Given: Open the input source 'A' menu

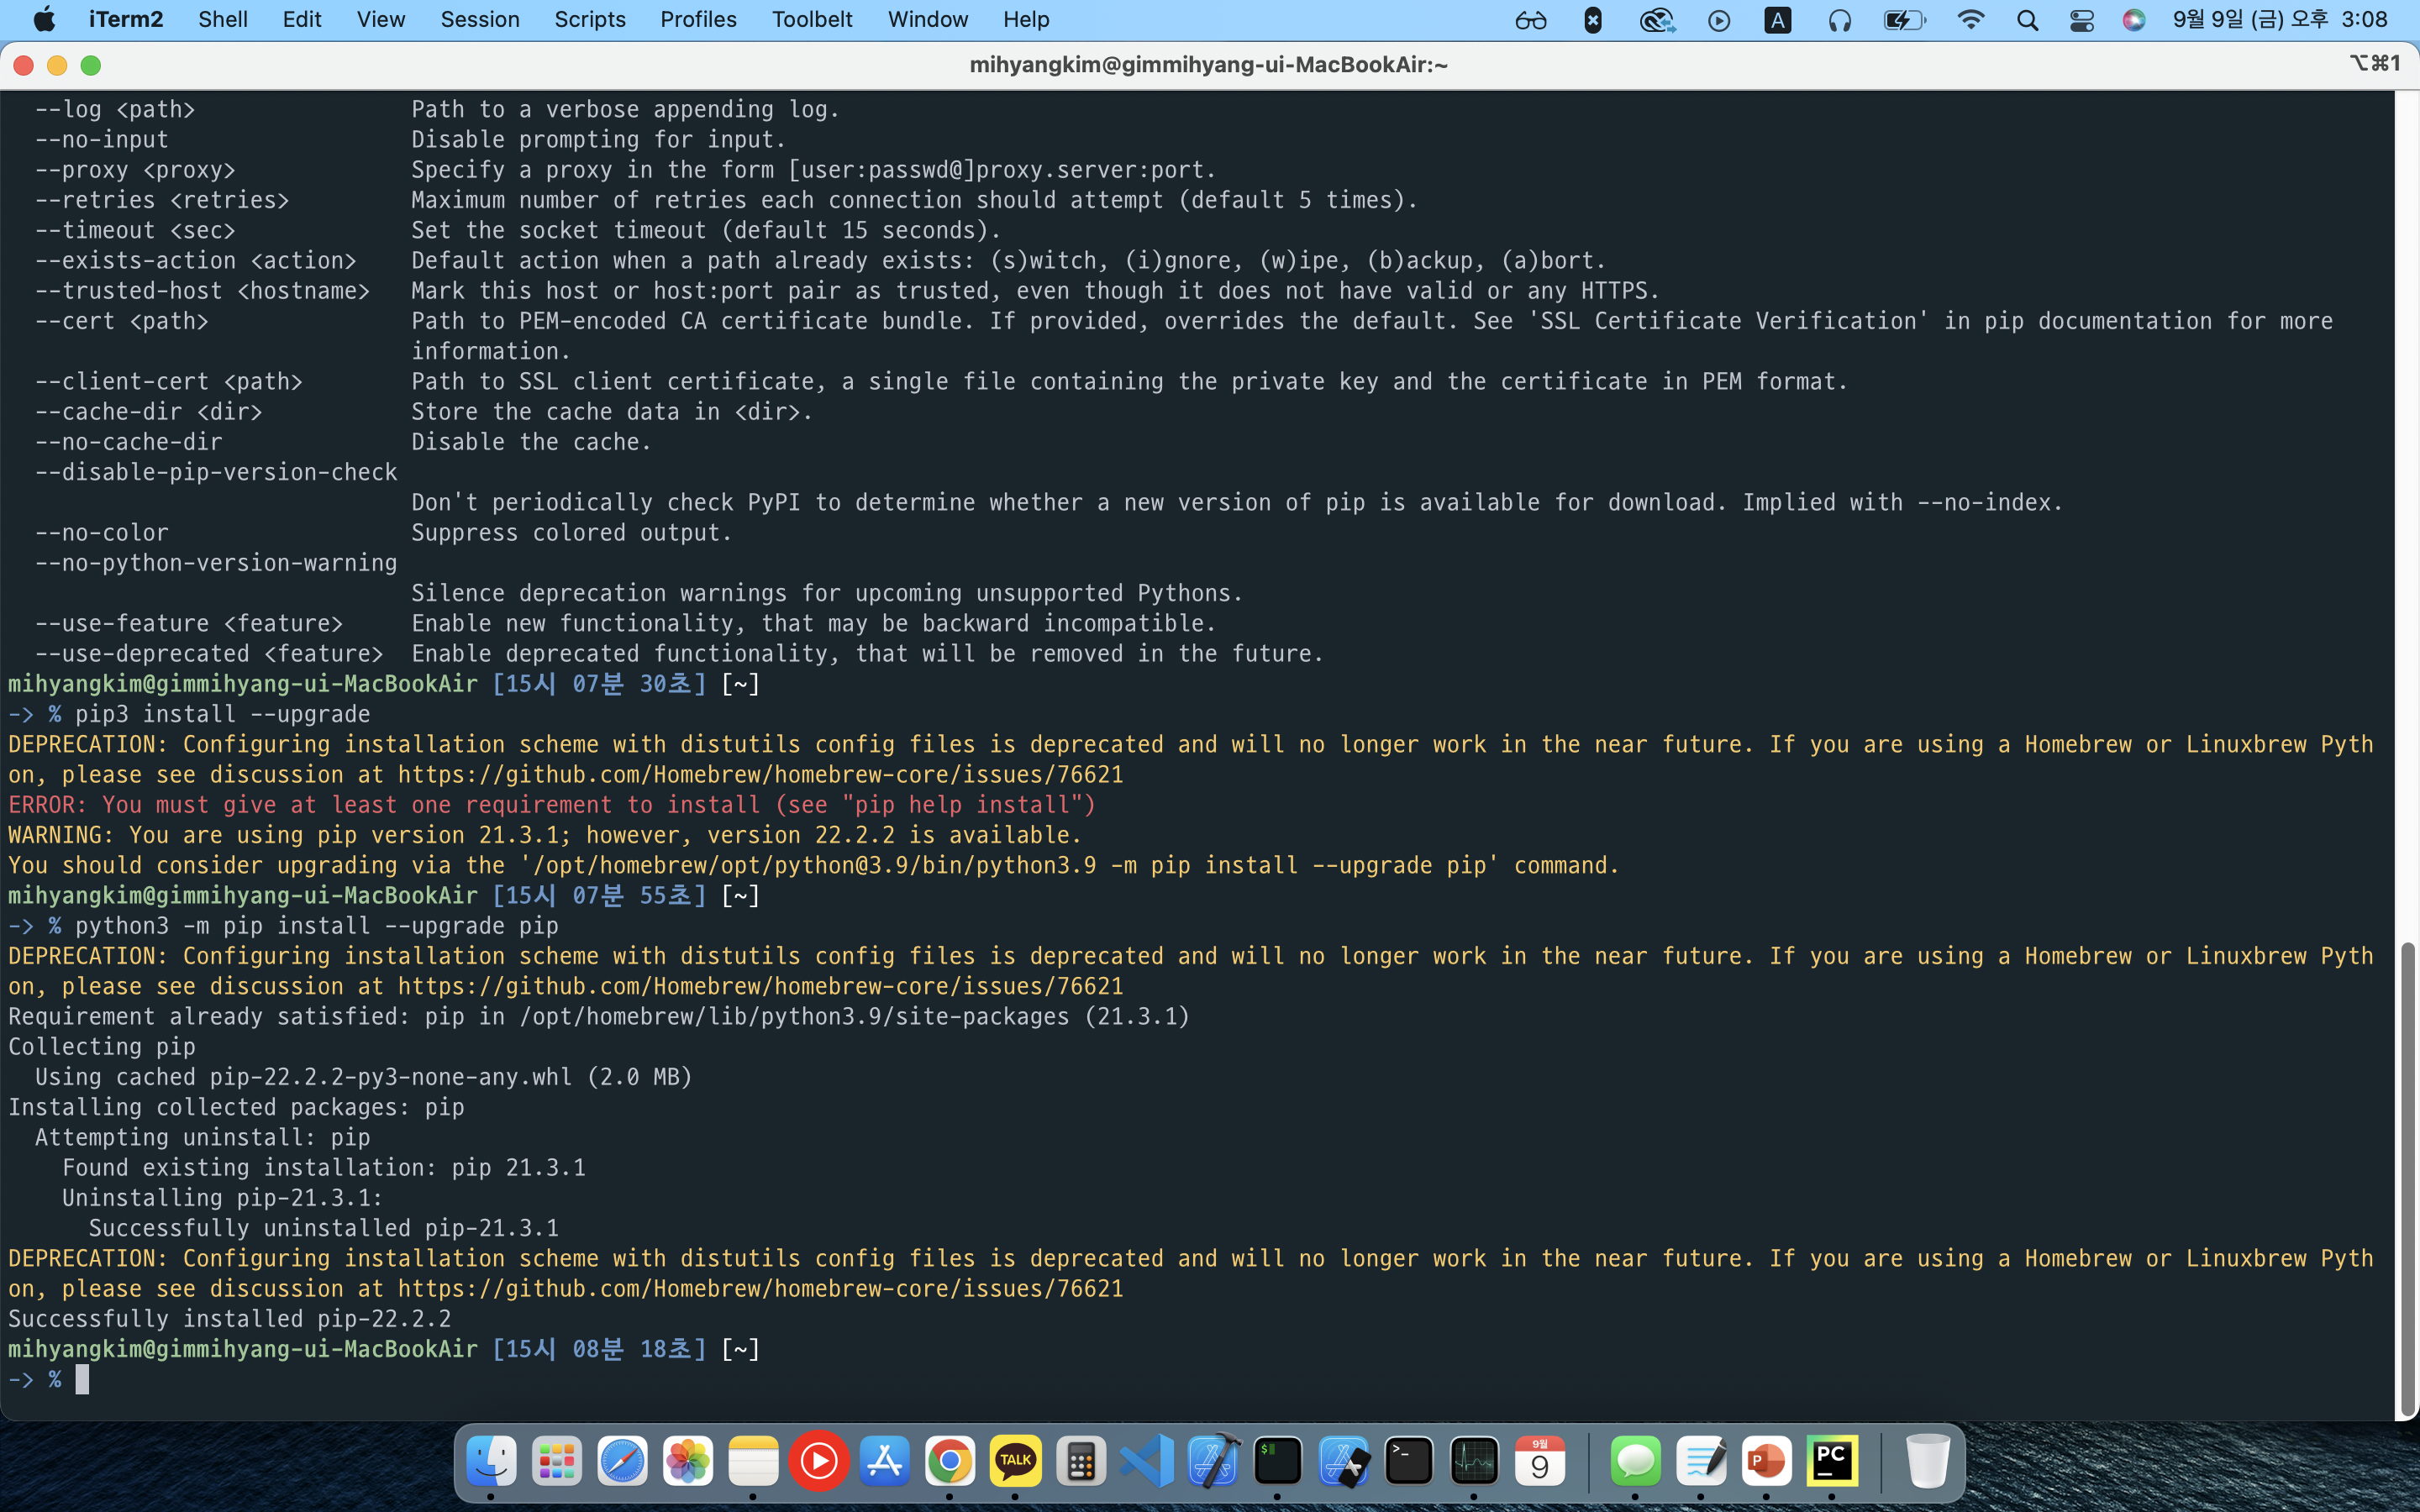Looking at the screenshot, I should pos(1777,20).
